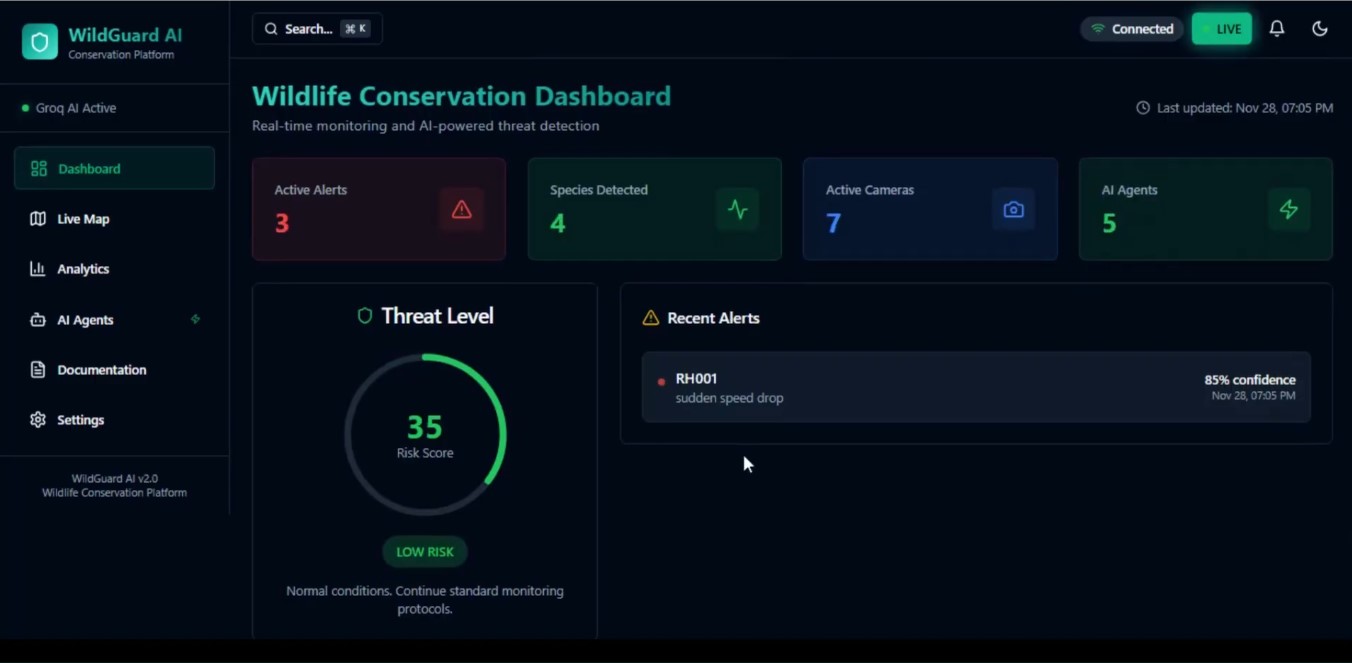The image size is (1352, 663).
Task: Click the Risk Score circular gauge
Action: 424,433
